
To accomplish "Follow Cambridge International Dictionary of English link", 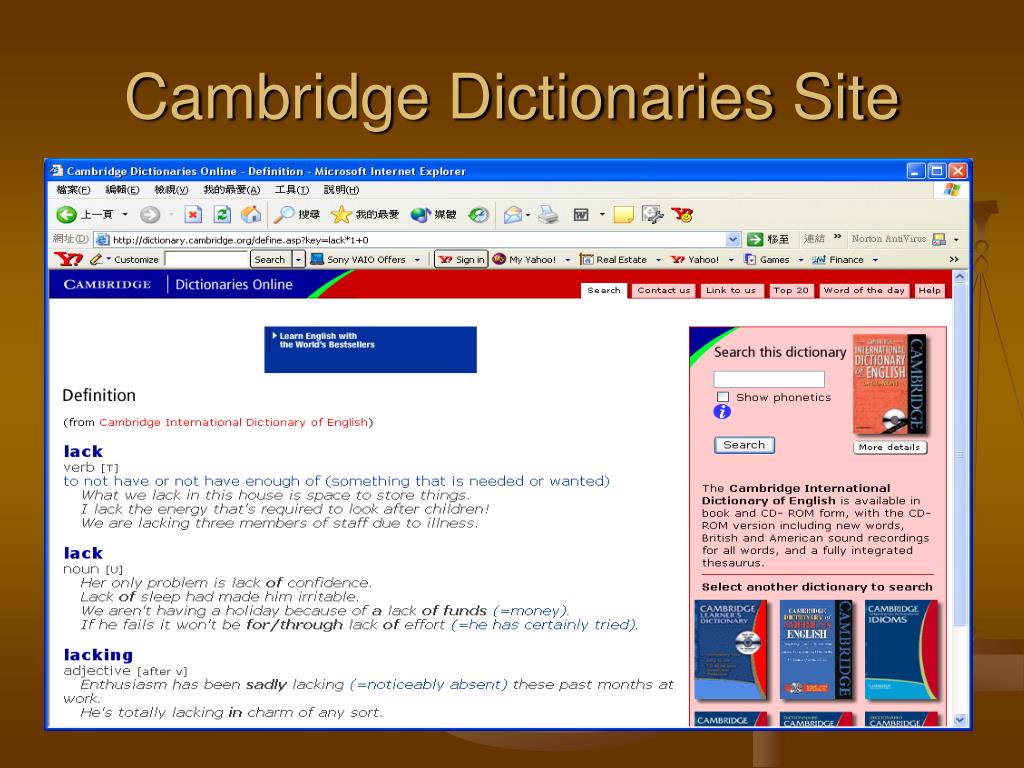I will point(233,423).
